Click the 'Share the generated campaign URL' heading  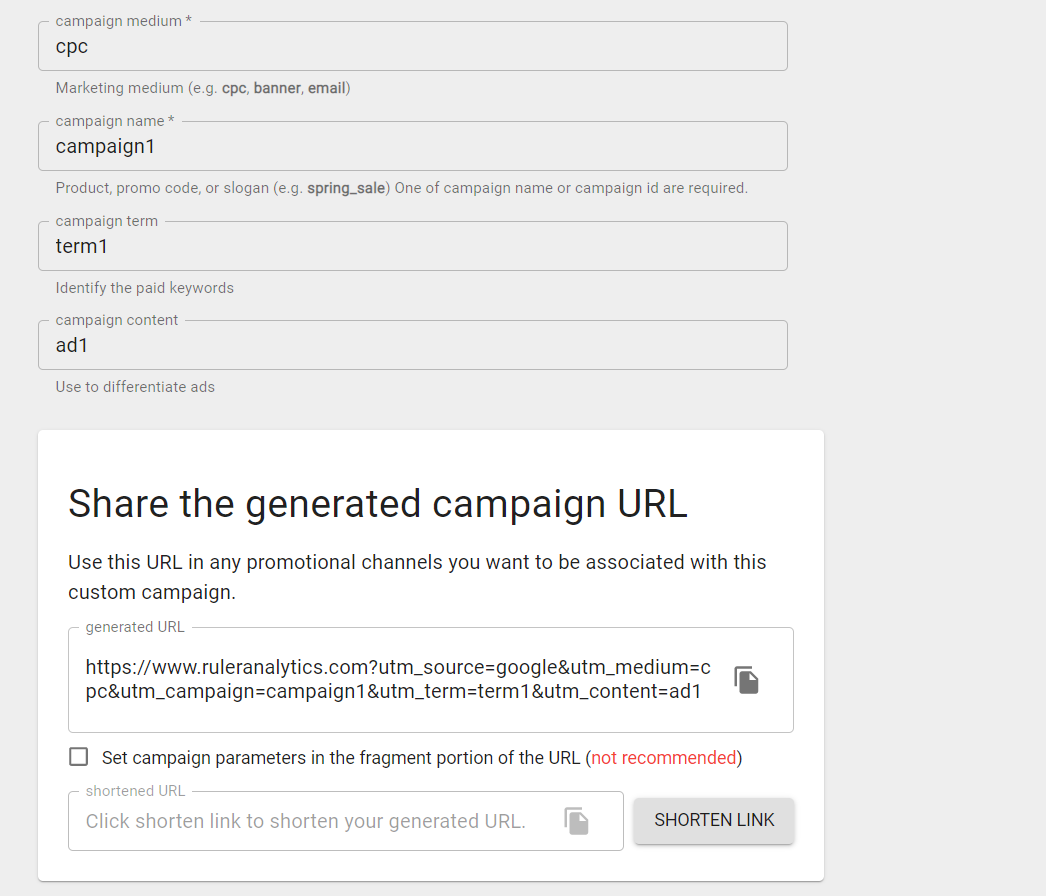point(377,503)
